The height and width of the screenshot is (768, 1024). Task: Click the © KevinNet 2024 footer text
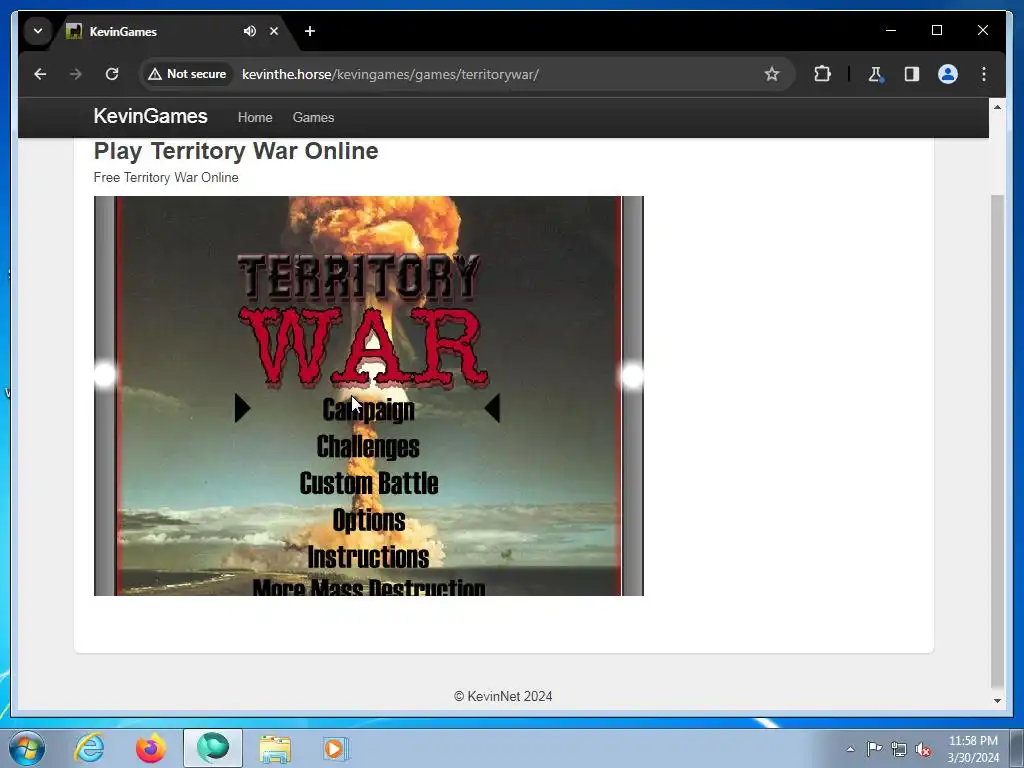point(503,696)
